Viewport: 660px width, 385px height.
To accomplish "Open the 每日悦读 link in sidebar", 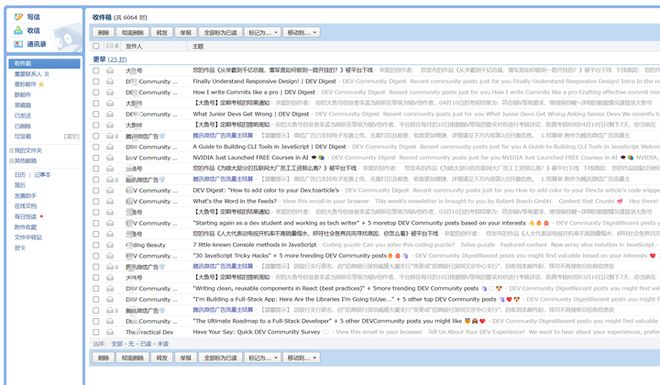I will [x=25, y=217].
